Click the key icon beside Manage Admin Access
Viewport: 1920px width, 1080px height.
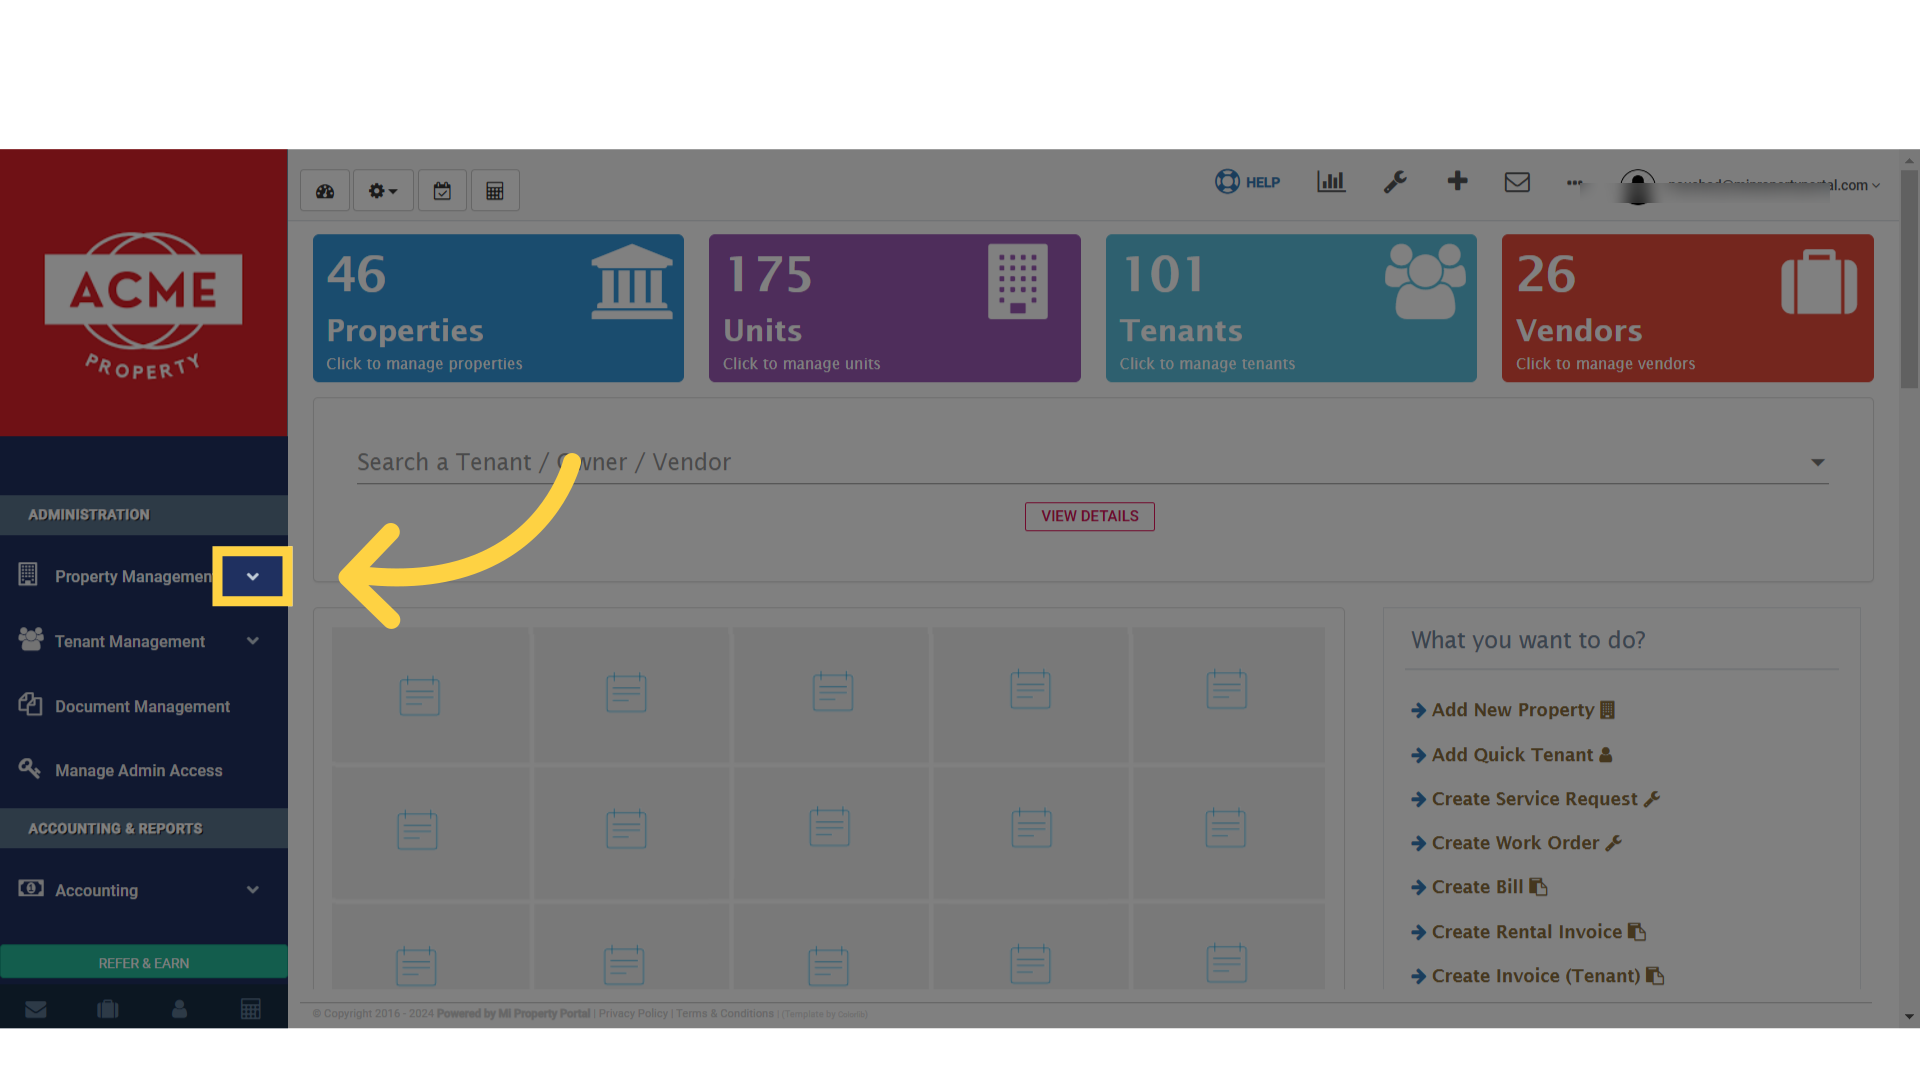(x=29, y=768)
